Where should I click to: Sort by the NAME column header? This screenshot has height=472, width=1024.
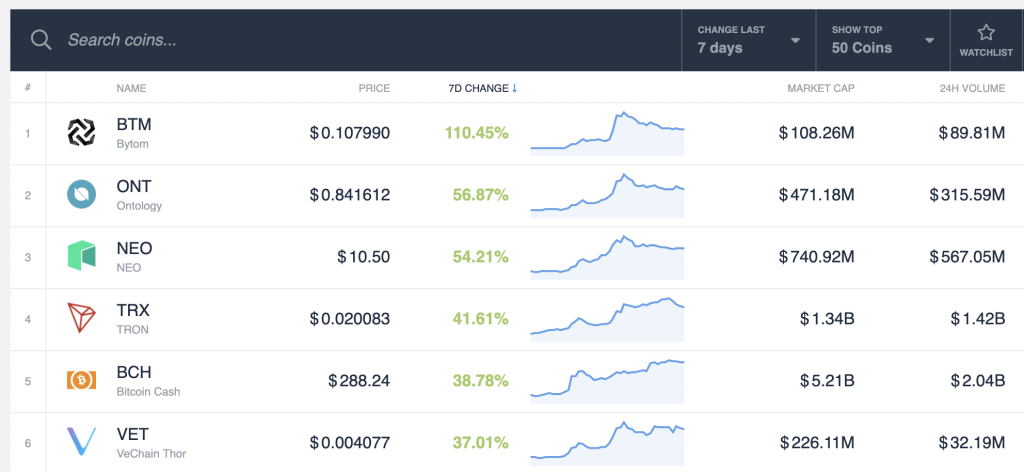coord(131,88)
